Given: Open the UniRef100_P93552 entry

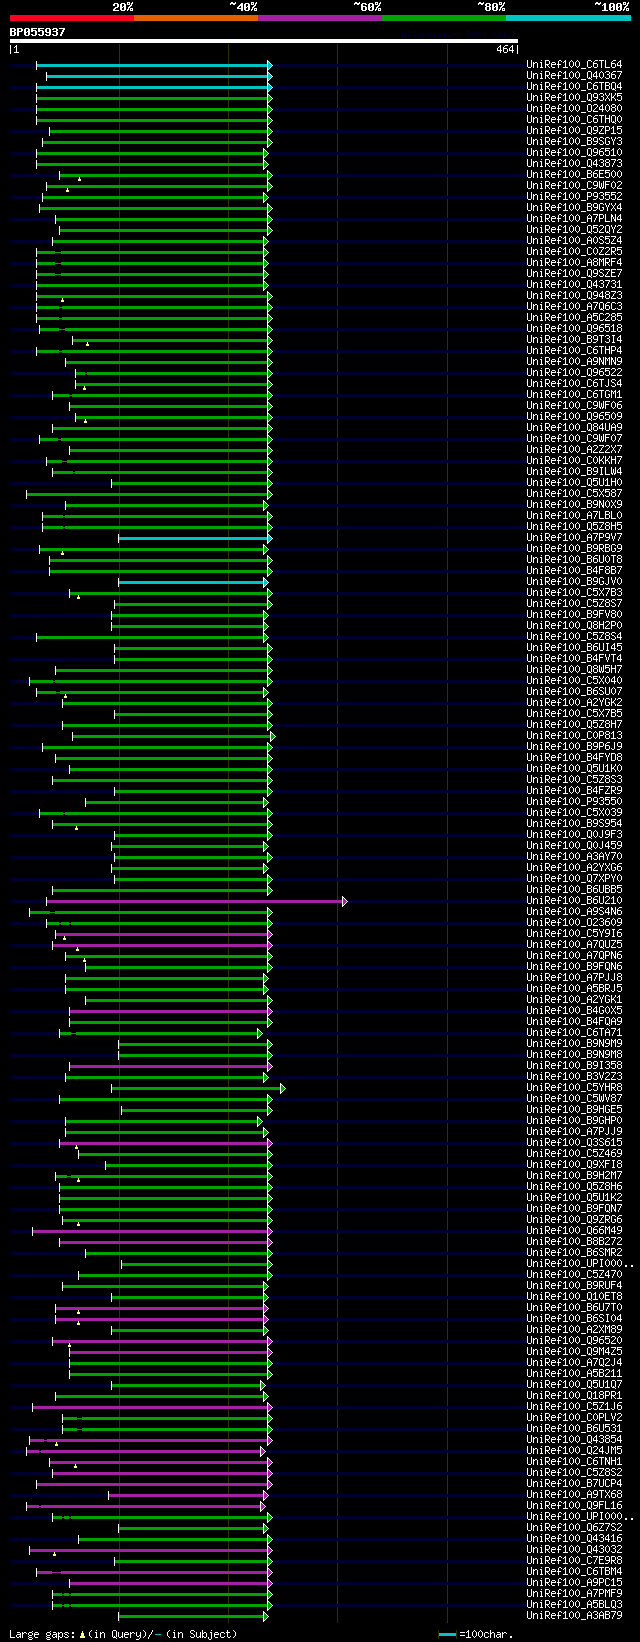Looking at the screenshot, I should [x=574, y=197].
